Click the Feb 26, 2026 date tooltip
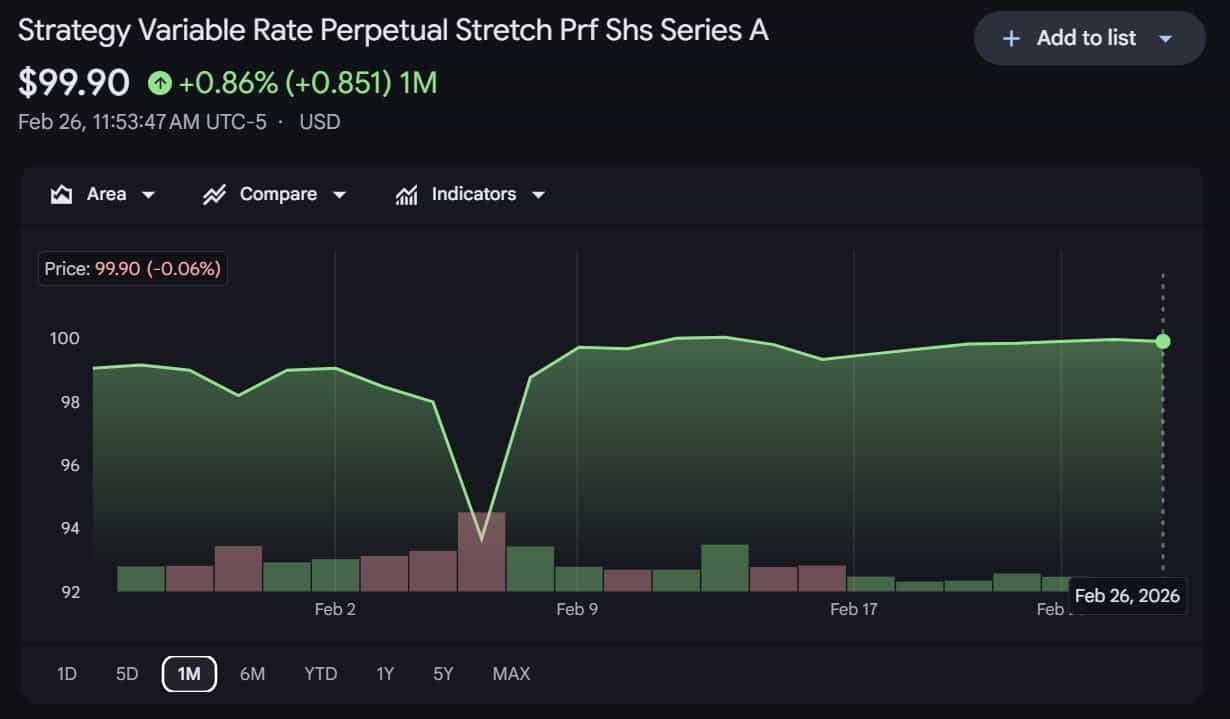The width and height of the screenshot is (1230, 719). [x=1127, y=595]
